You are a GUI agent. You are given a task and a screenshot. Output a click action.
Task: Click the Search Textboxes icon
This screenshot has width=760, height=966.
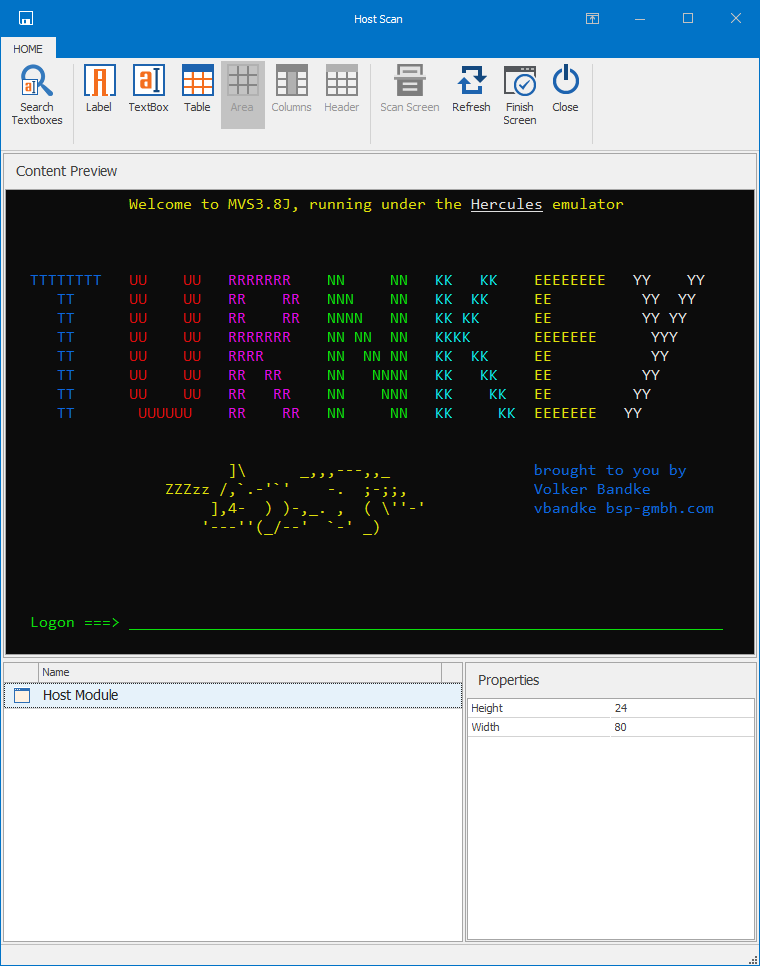pos(37,82)
